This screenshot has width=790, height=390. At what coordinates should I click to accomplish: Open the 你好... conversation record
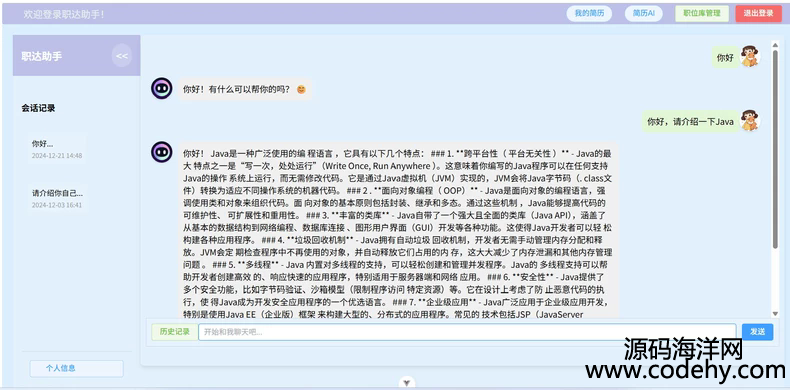[x=56, y=149]
